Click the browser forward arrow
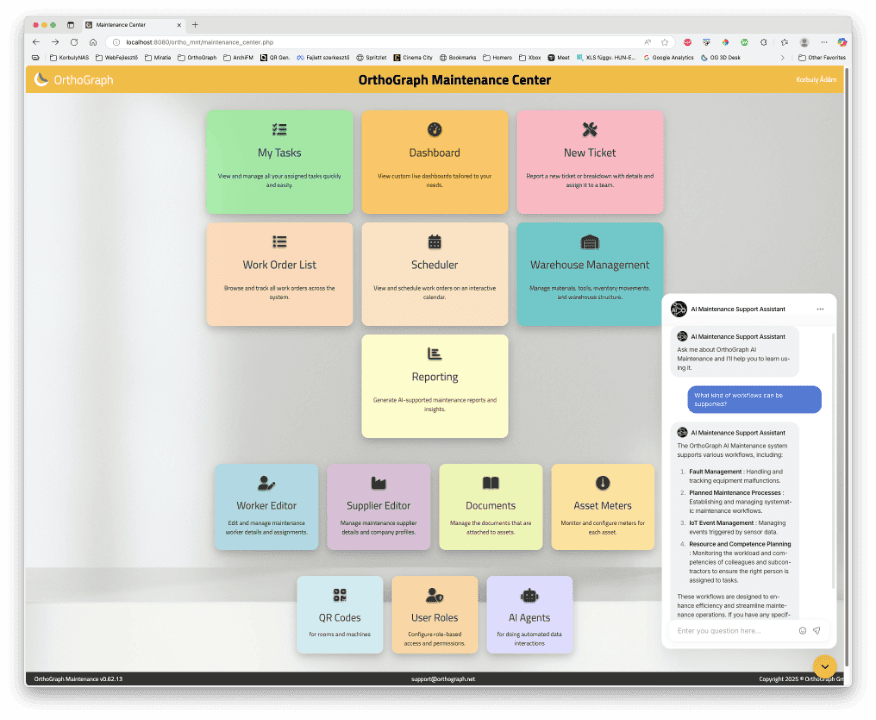Viewport: 876px width, 720px height. 55,42
